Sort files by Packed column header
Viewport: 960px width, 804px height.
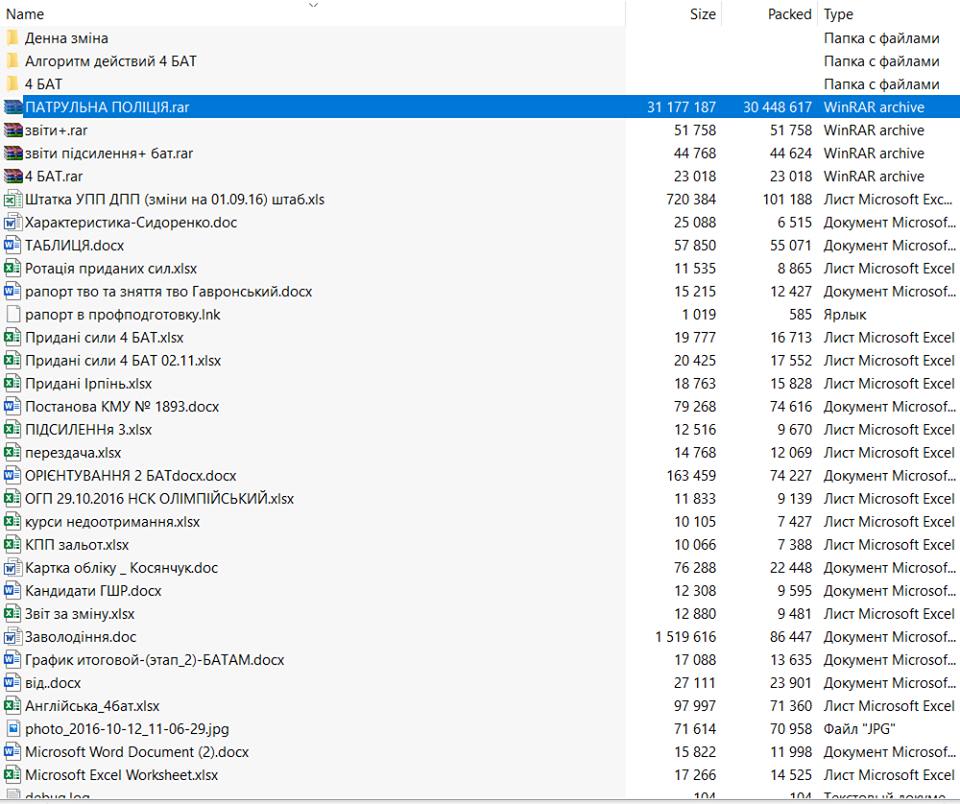(789, 14)
